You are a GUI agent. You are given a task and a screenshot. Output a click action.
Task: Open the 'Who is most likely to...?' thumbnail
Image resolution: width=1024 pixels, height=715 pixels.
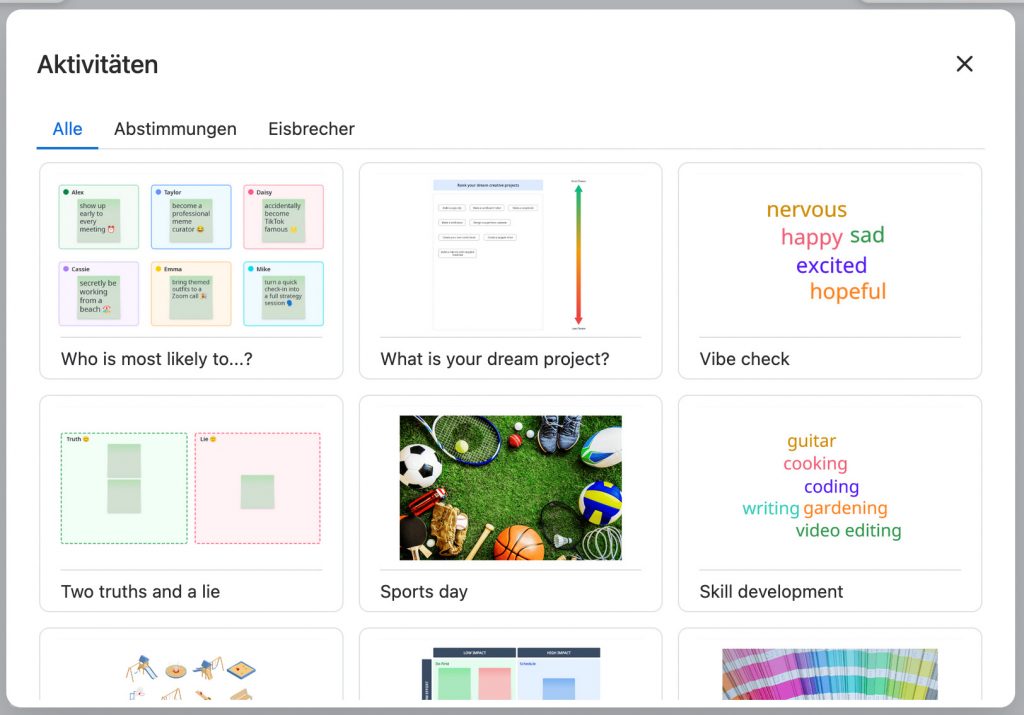[x=191, y=255]
